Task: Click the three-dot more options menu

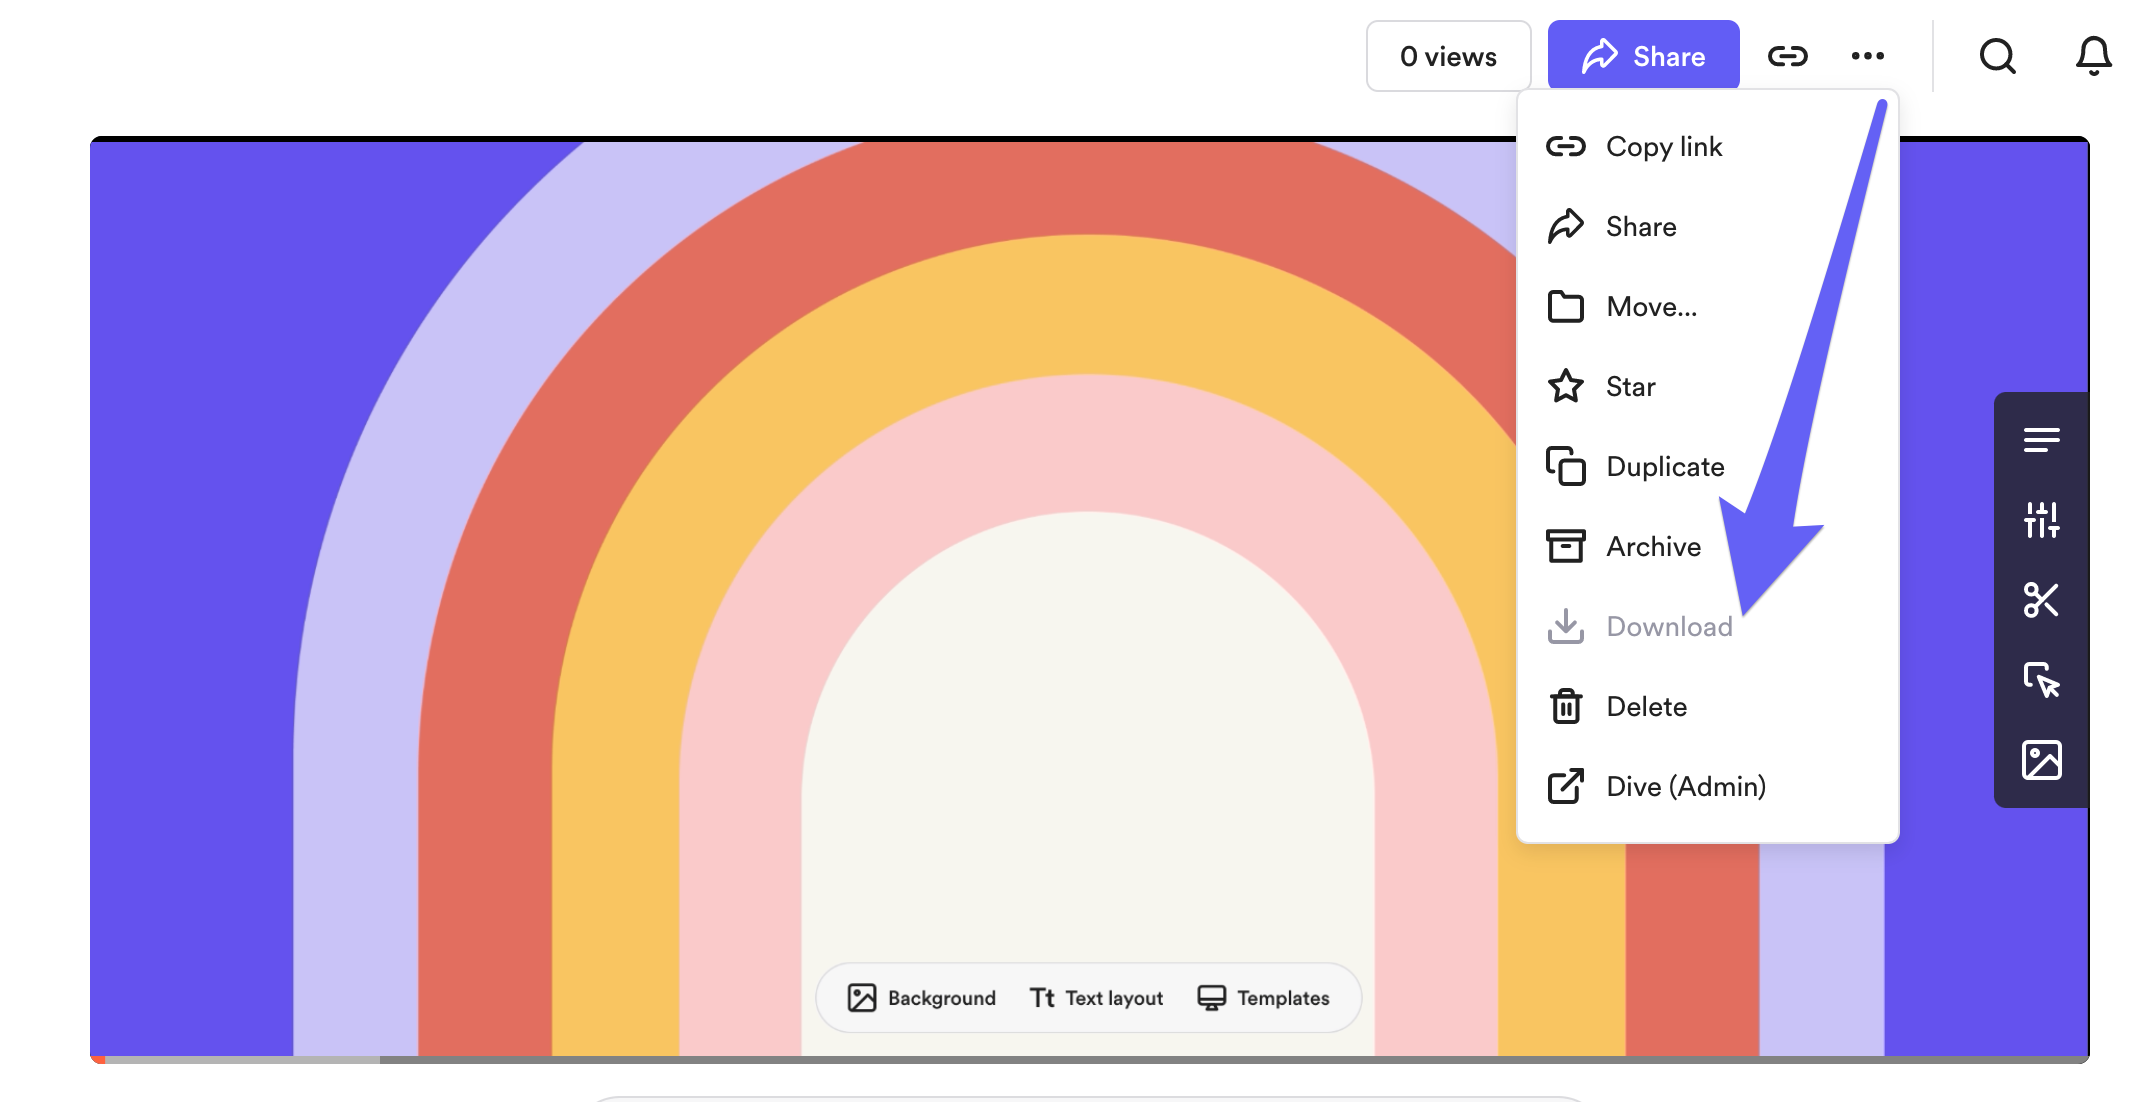Action: pos(1870,58)
